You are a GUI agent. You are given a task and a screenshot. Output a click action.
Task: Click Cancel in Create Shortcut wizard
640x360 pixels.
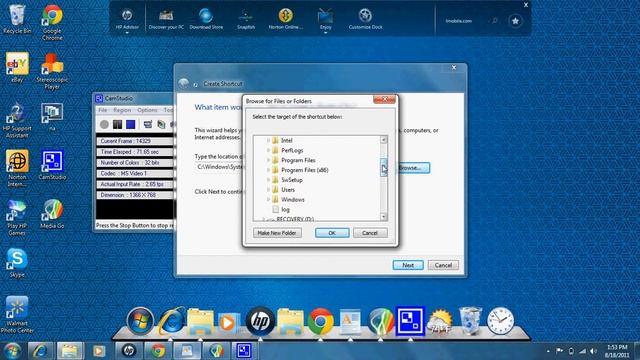tap(443, 265)
